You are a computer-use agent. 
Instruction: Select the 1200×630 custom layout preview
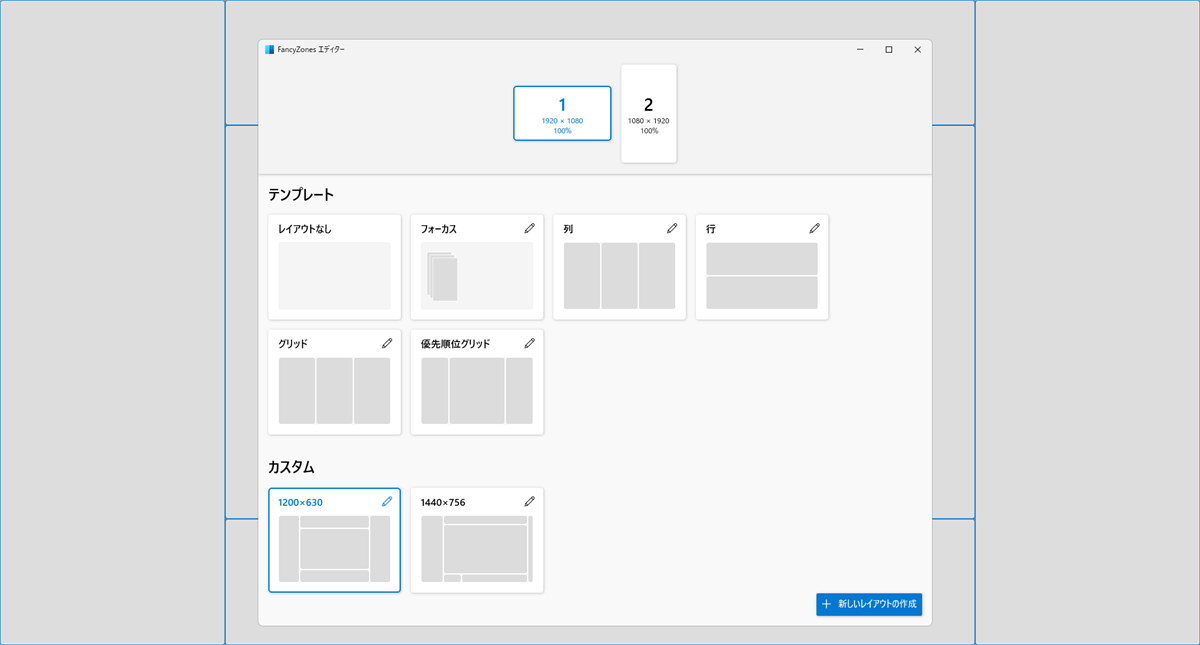pyautogui.click(x=334, y=548)
